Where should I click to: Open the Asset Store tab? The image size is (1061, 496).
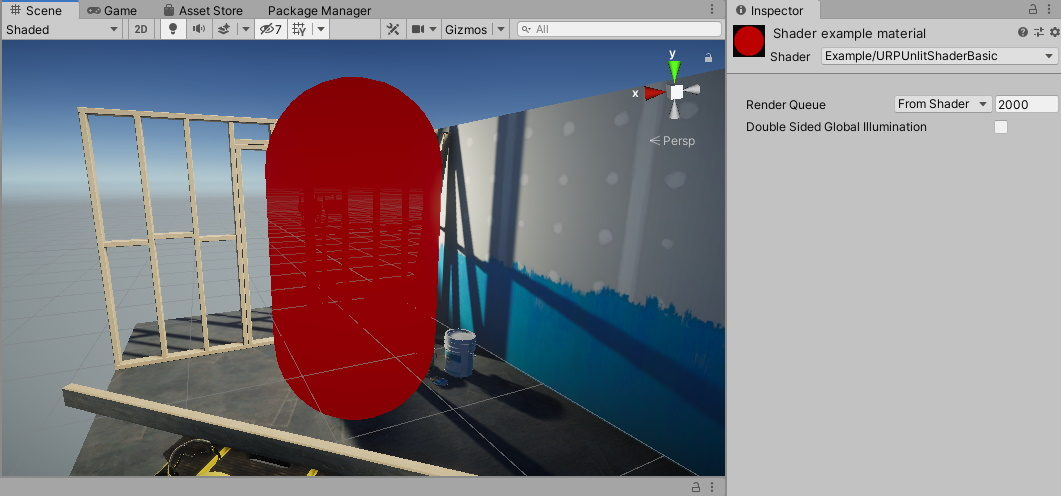point(203,10)
